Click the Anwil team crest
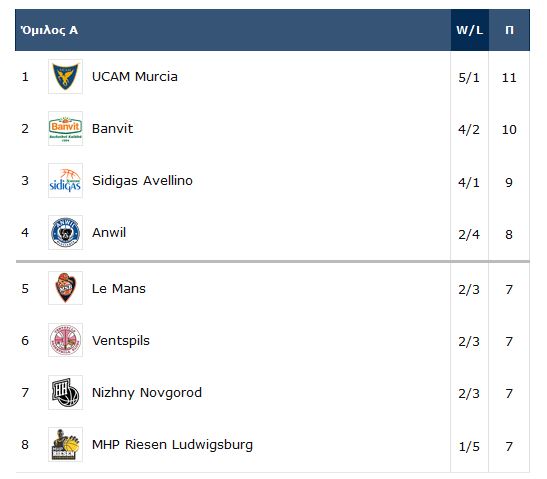The image size is (547, 479). 65,232
